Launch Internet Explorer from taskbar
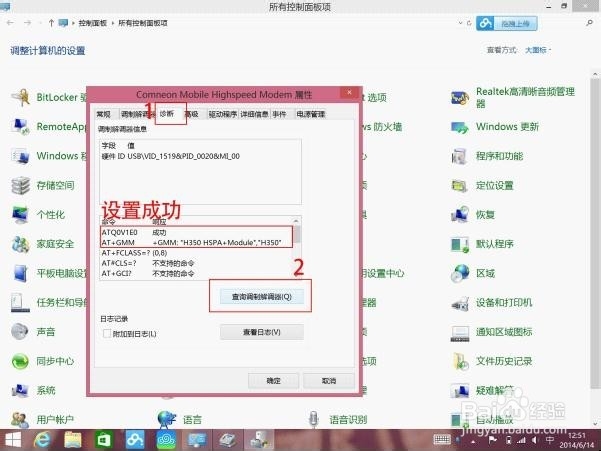The width and height of the screenshot is (601, 451). tap(42, 440)
